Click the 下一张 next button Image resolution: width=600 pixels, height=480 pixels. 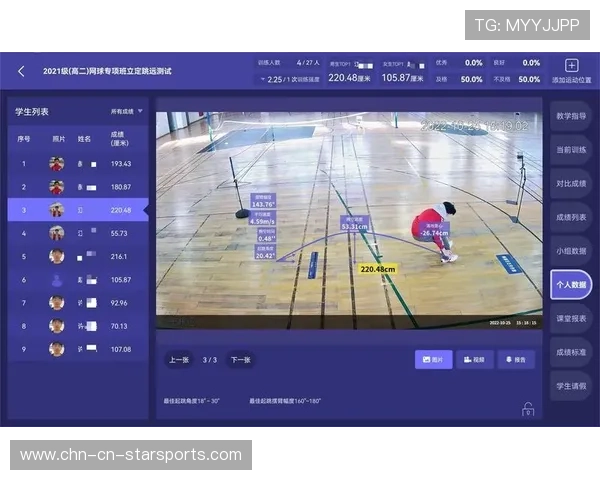click(240, 359)
